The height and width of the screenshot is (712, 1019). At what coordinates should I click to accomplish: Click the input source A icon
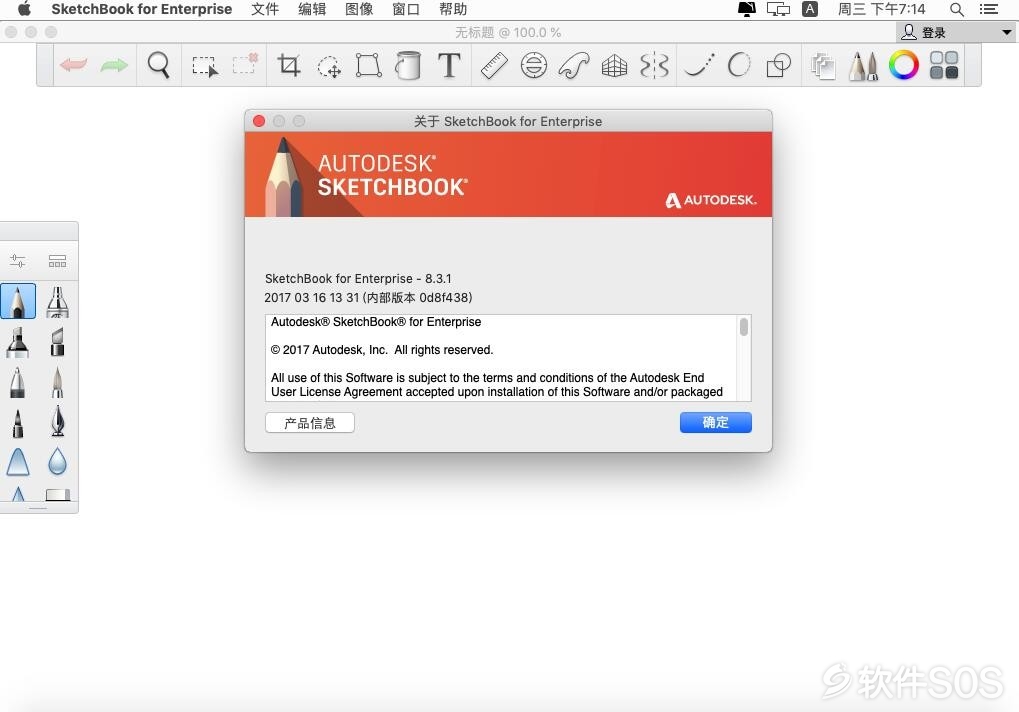[x=810, y=9]
